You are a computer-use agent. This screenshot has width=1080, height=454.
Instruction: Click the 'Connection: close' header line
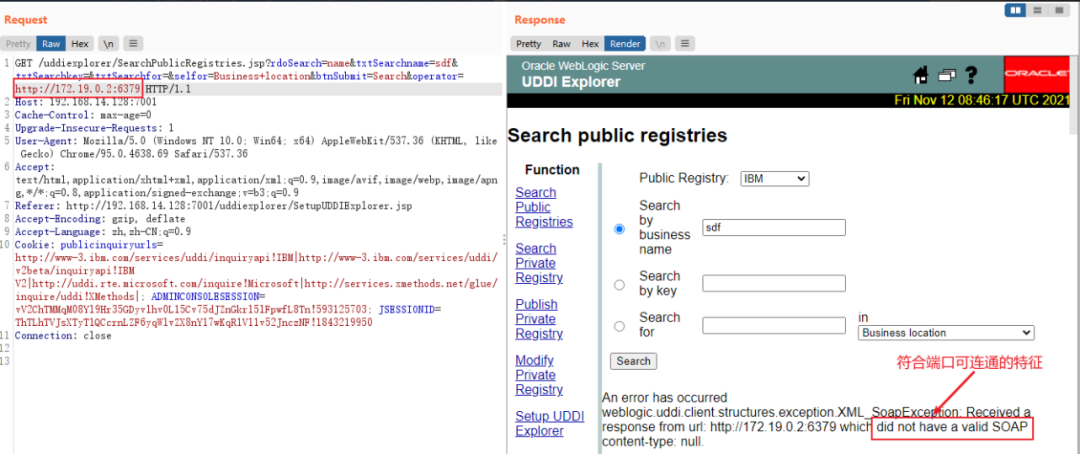click(x=63, y=336)
